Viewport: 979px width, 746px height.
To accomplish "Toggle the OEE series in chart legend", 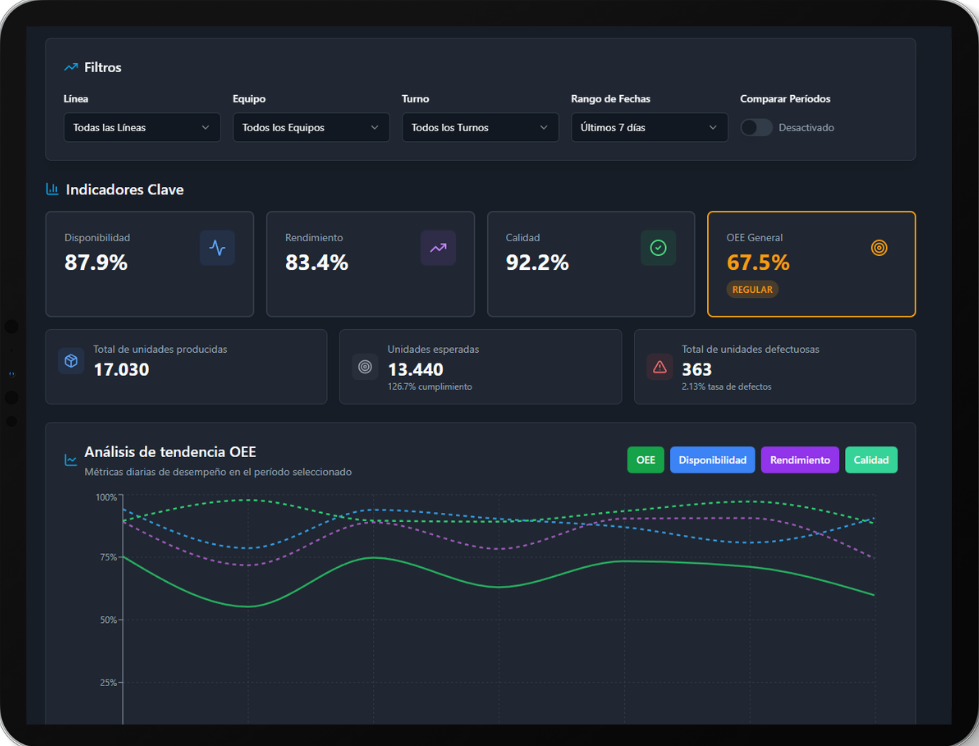I will pos(645,460).
